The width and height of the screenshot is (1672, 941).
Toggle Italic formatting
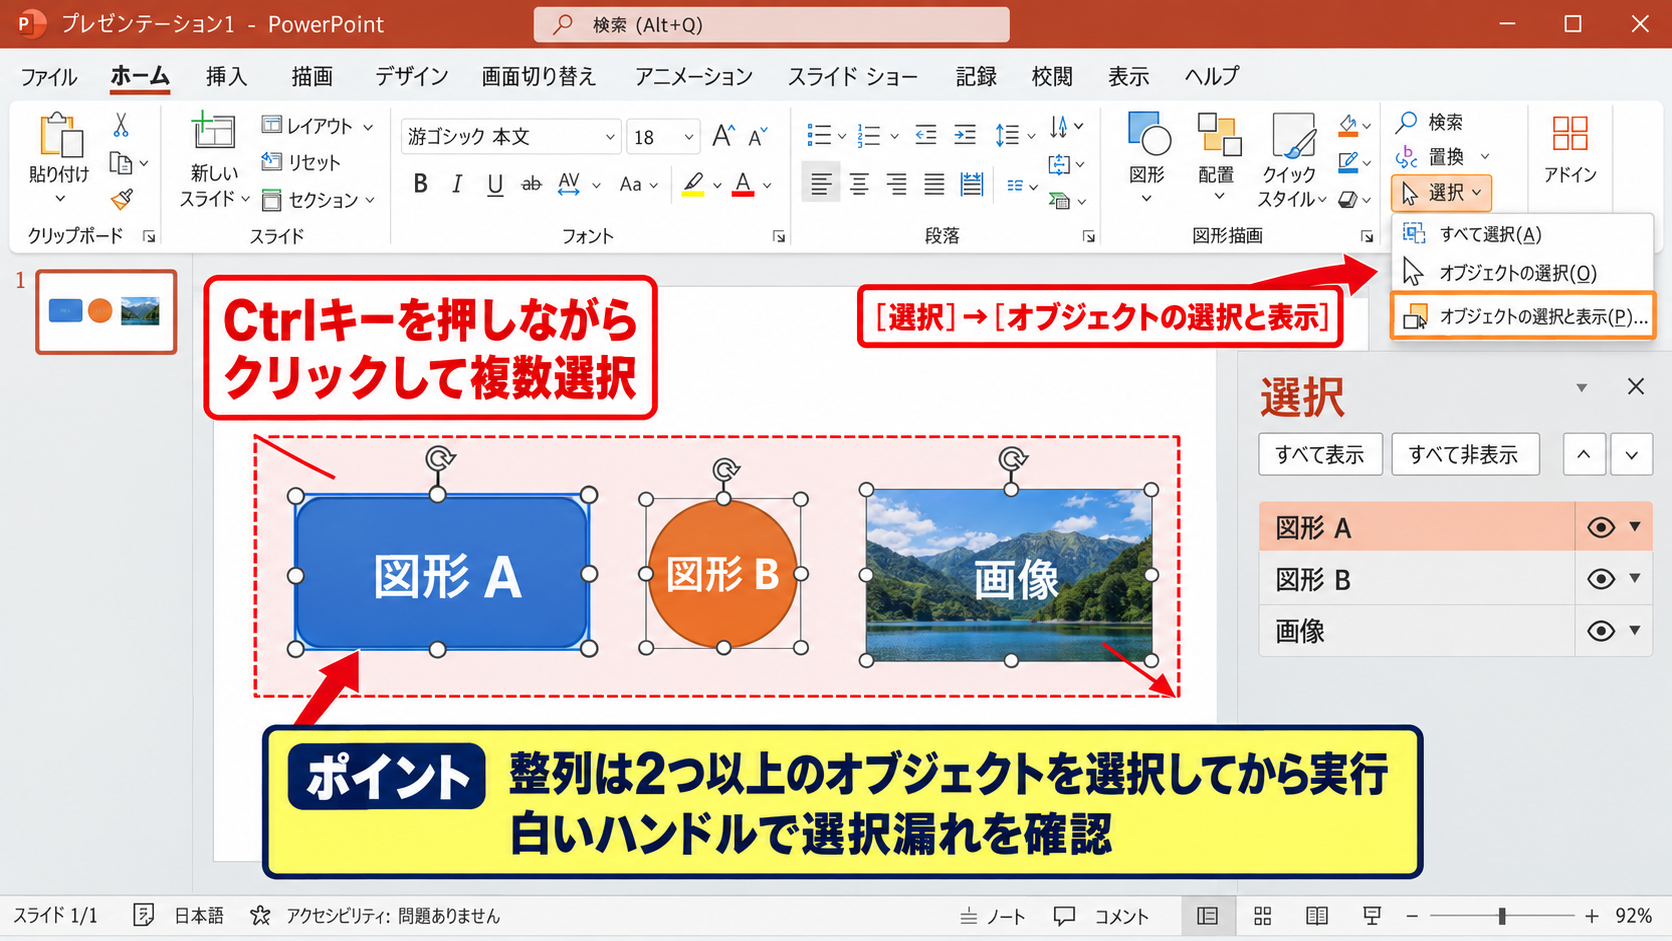coord(457,184)
